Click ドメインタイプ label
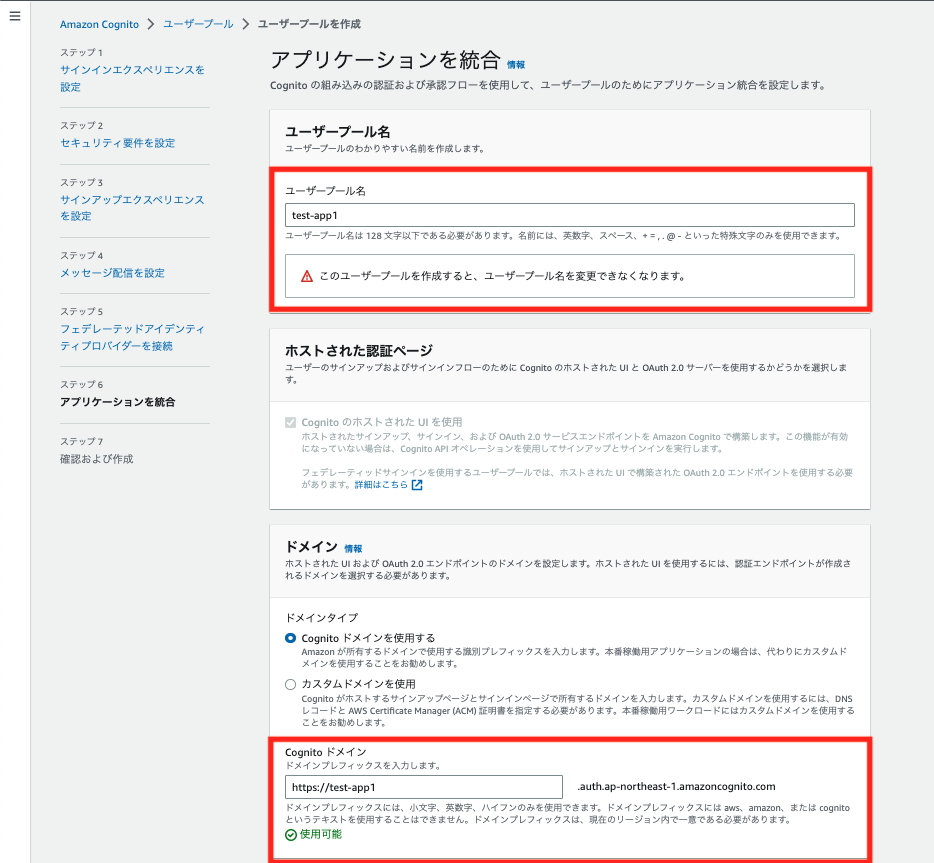 pyautogui.click(x=322, y=618)
